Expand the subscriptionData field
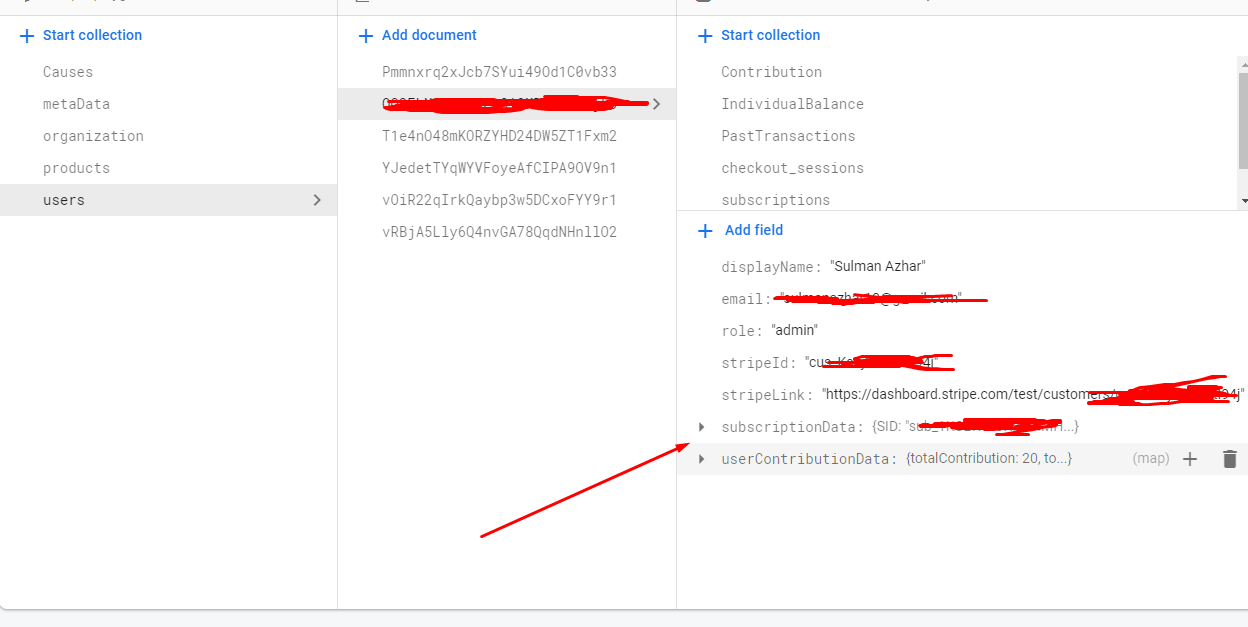The image size is (1248, 627). pyautogui.click(x=700, y=426)
